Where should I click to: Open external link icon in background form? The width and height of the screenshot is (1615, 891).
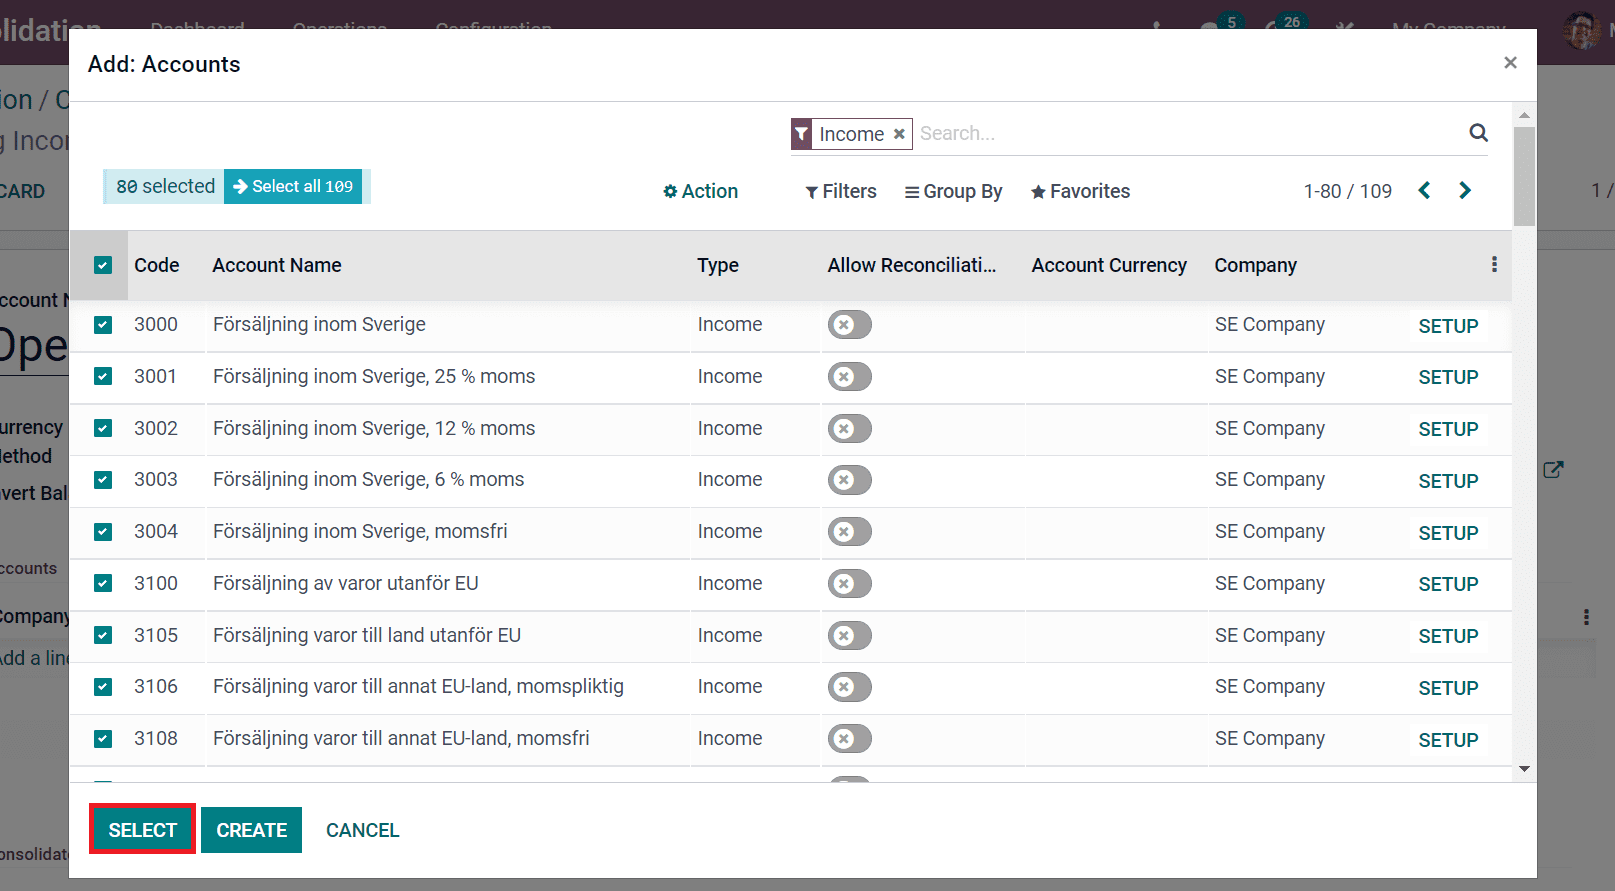point(1553,469)
